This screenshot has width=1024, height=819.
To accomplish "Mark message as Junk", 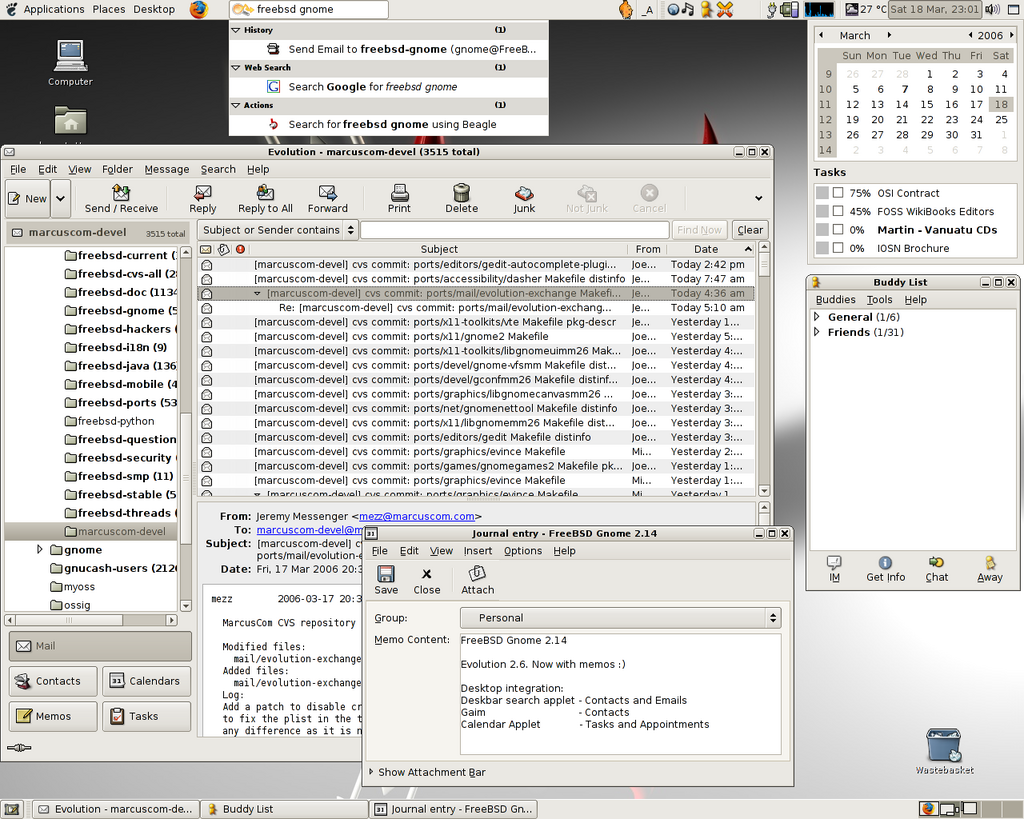I will coord(524,199).
